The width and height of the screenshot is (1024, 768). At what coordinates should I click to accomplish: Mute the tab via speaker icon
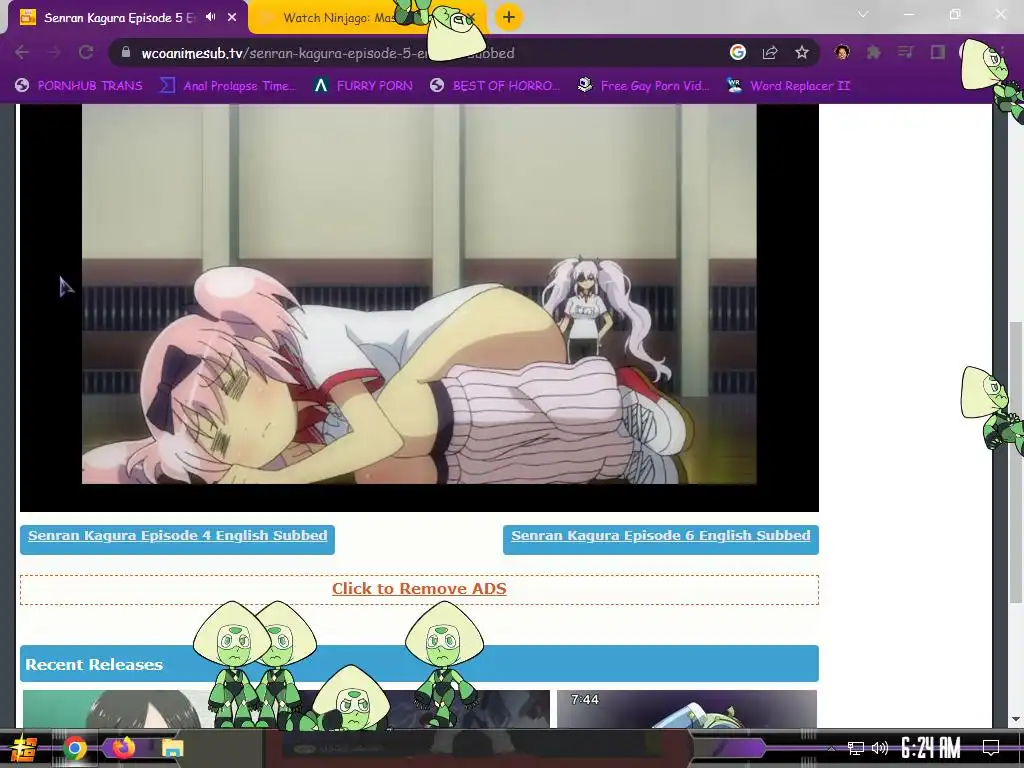point(210,17)
